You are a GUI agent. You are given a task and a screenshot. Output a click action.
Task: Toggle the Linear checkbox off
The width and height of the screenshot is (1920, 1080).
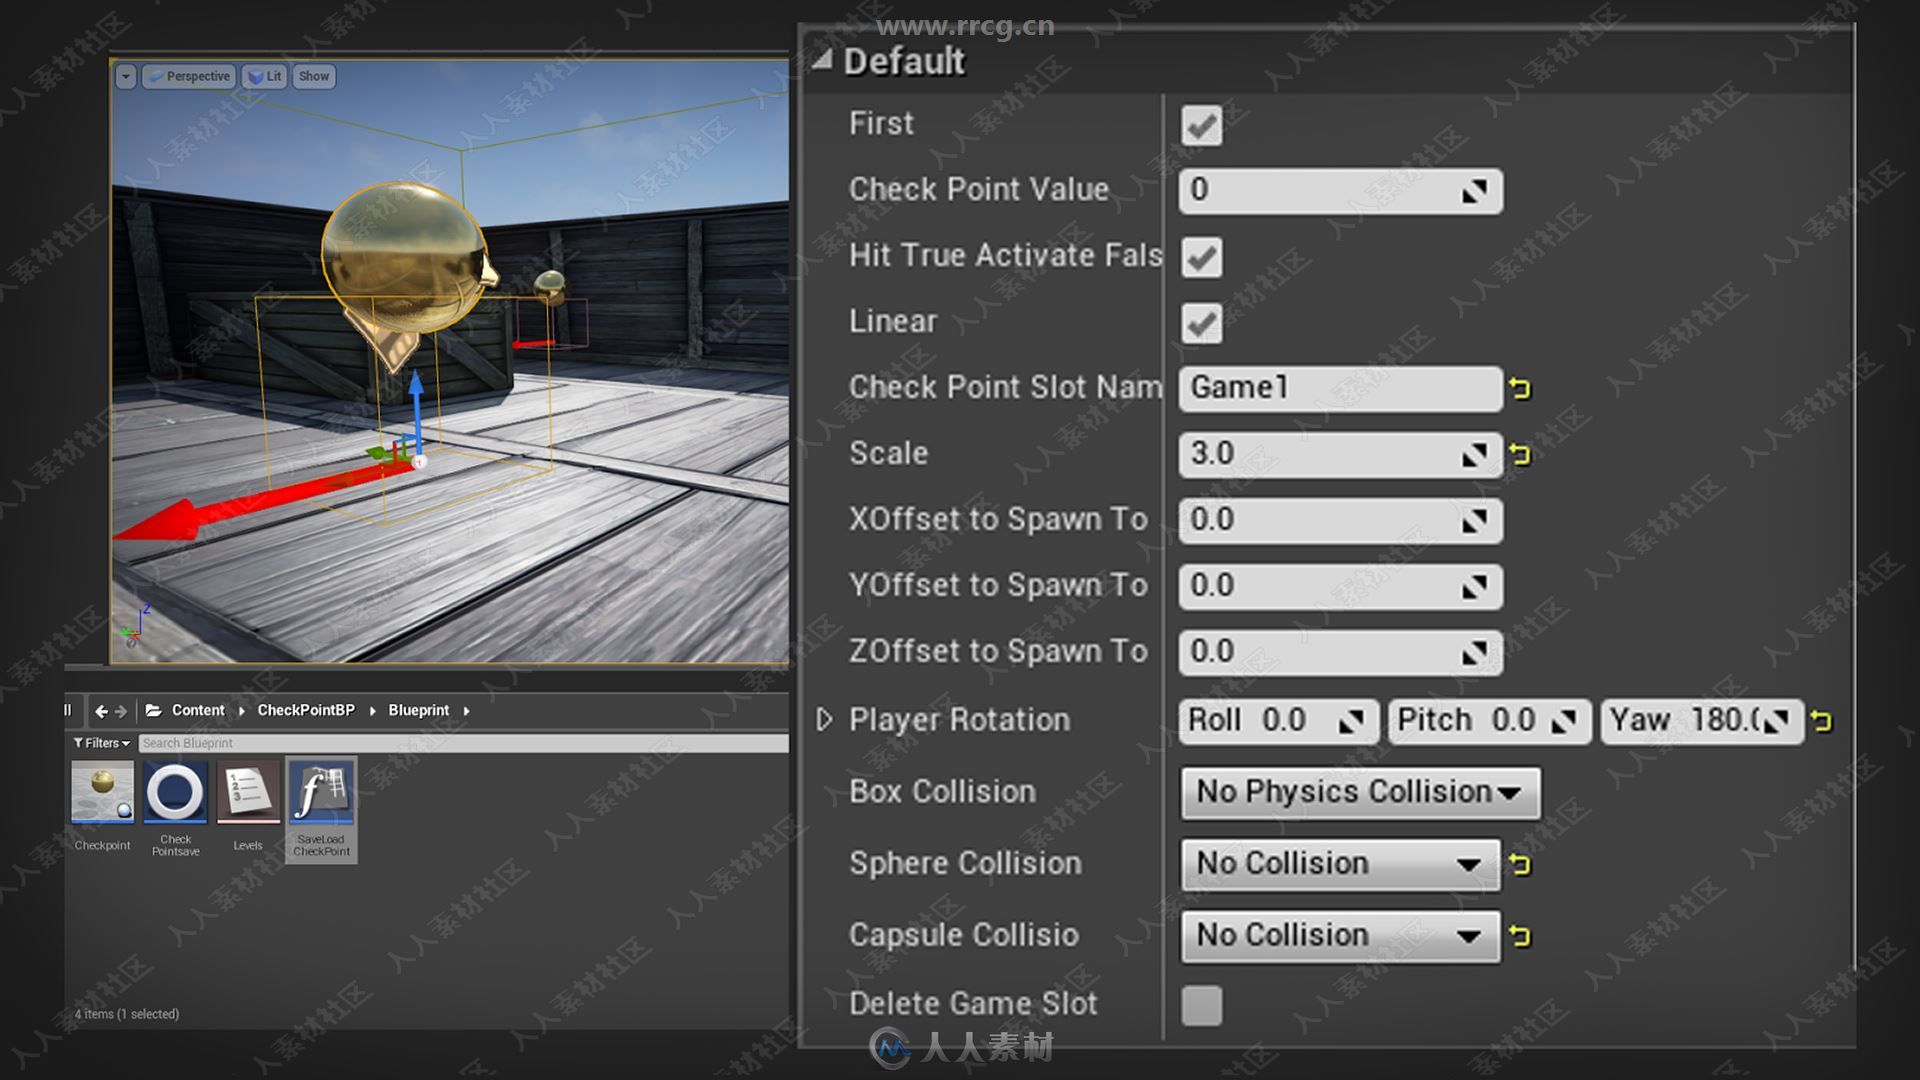[1200, 322]
